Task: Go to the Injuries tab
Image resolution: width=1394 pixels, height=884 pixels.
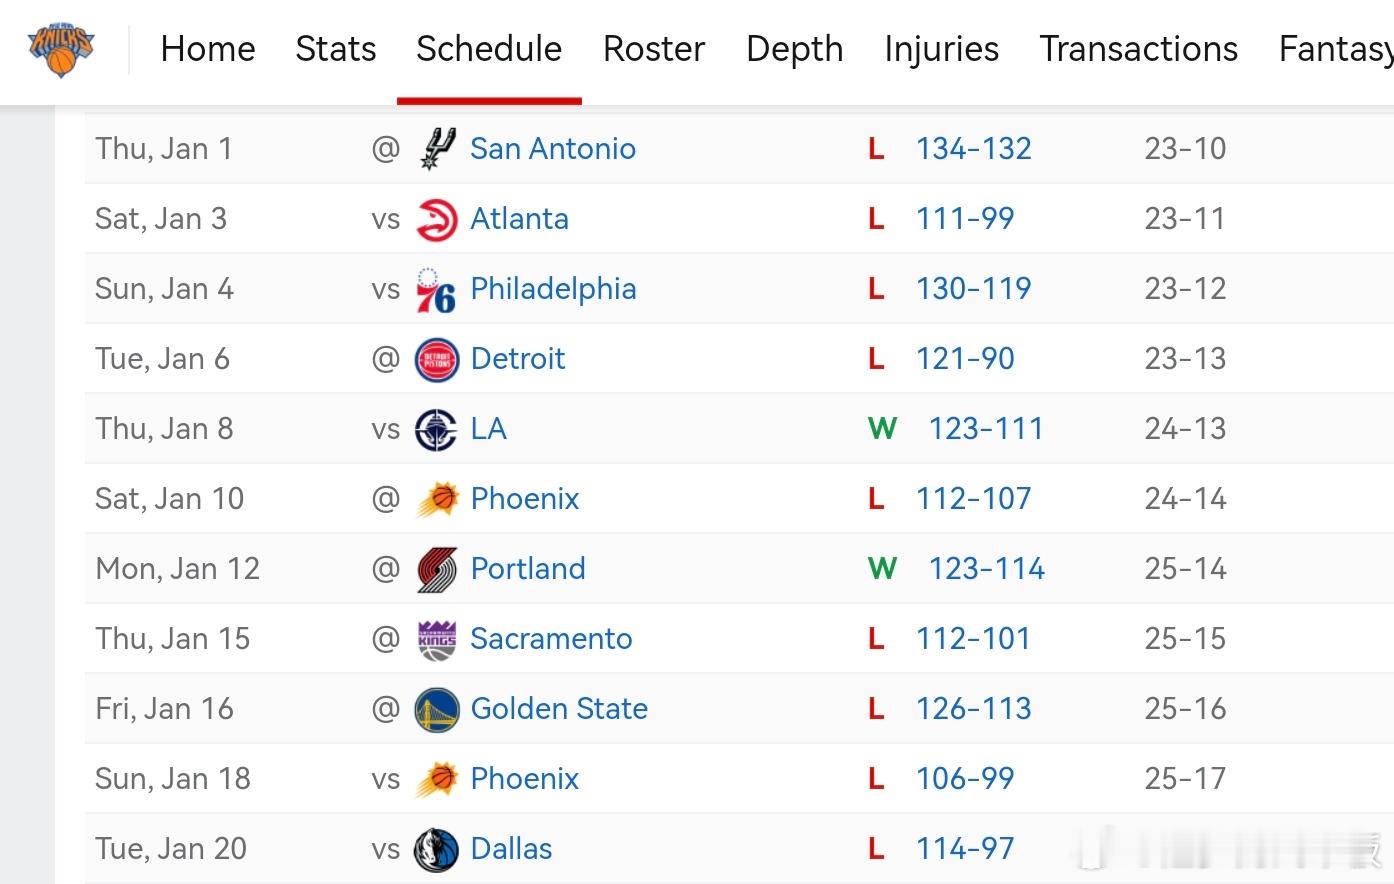Action: 941,49
